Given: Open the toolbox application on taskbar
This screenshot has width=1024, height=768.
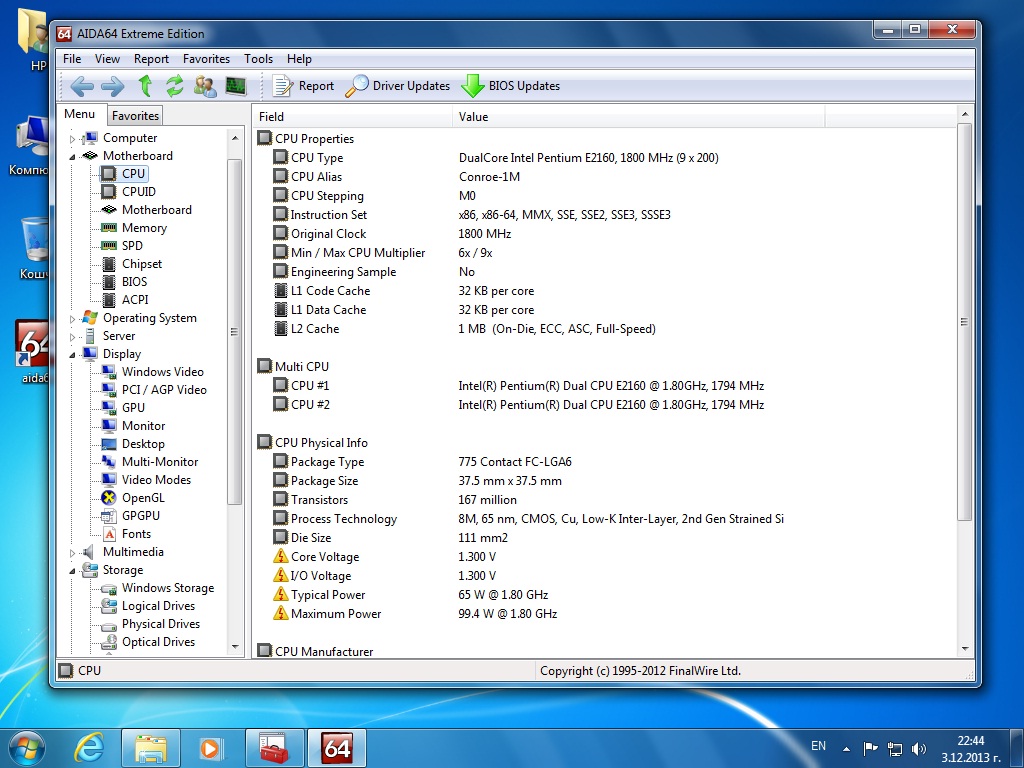Looking at the screenshot, I should (x=274, y=748).
